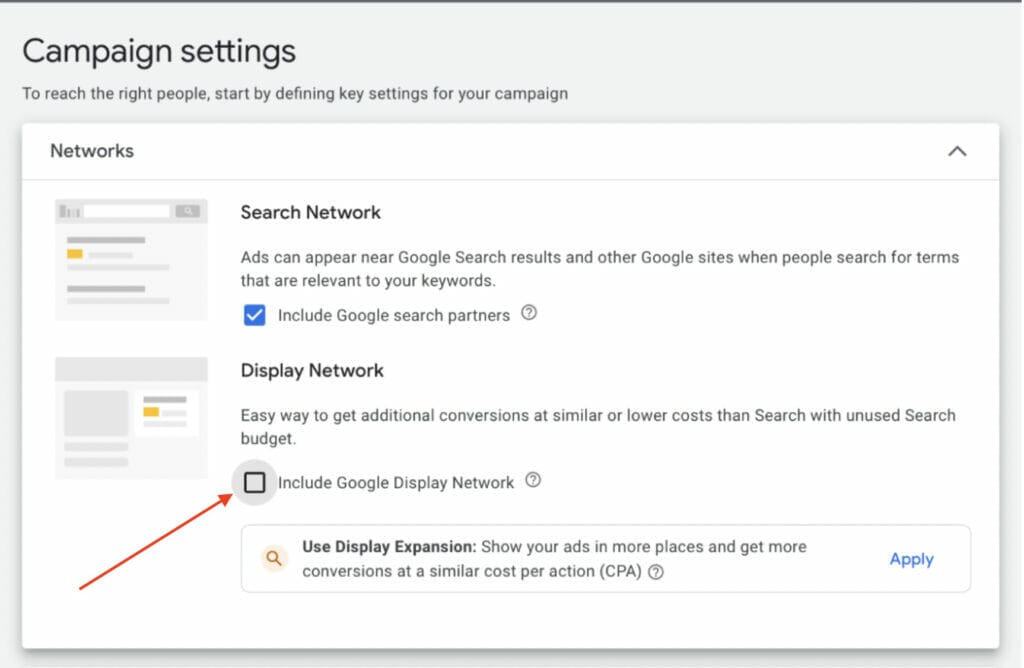Open help icon beside Include Google Display Network

coord(533,481)
